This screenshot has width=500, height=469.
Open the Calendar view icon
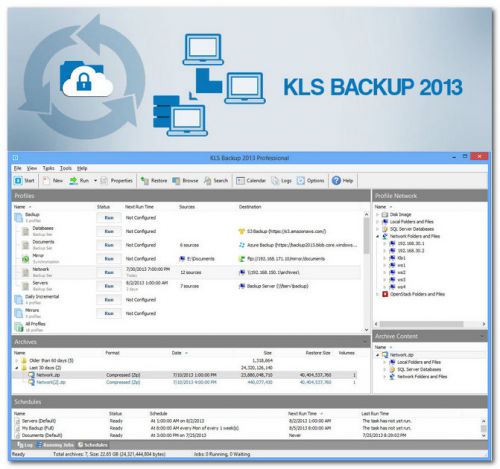click(240, 180)
